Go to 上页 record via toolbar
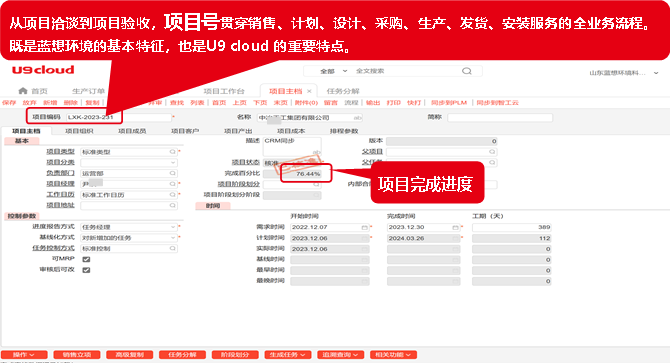Viewport: 671px width, 364px height. coord(240,103)
